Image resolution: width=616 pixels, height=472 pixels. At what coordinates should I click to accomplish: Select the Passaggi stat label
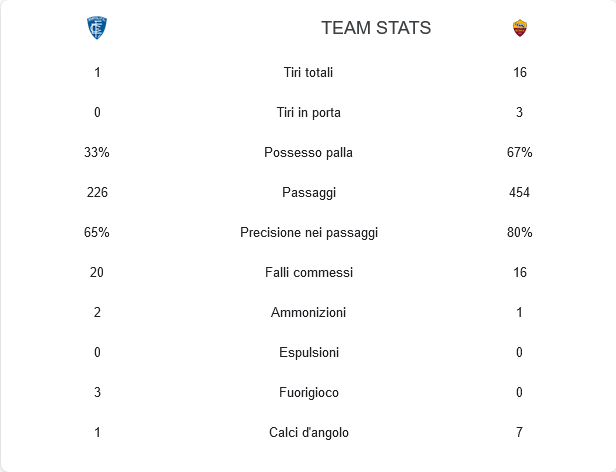pos(309,193)
